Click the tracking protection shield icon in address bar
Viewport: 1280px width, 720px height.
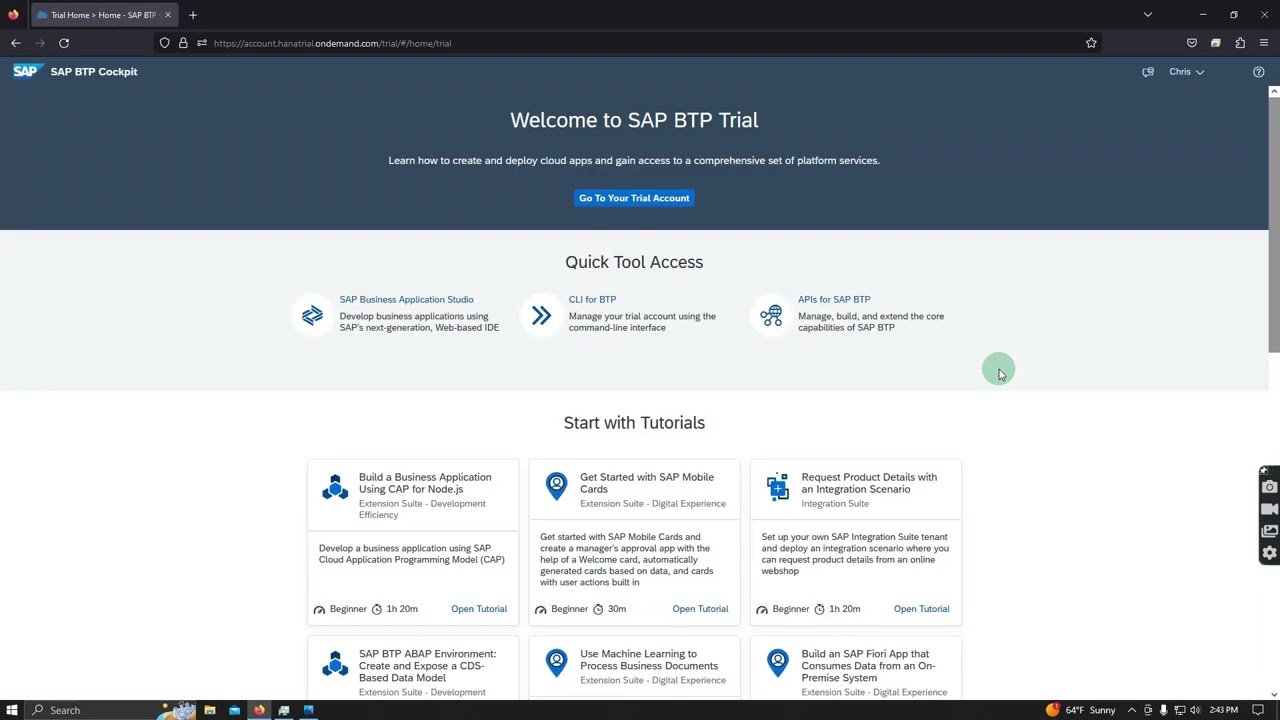click(x=165, y=43)
